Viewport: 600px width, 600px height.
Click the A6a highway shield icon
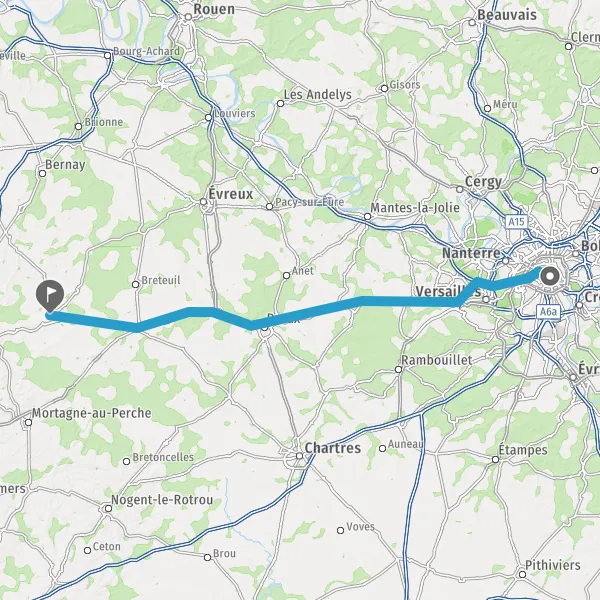click(x=548, y=312)
